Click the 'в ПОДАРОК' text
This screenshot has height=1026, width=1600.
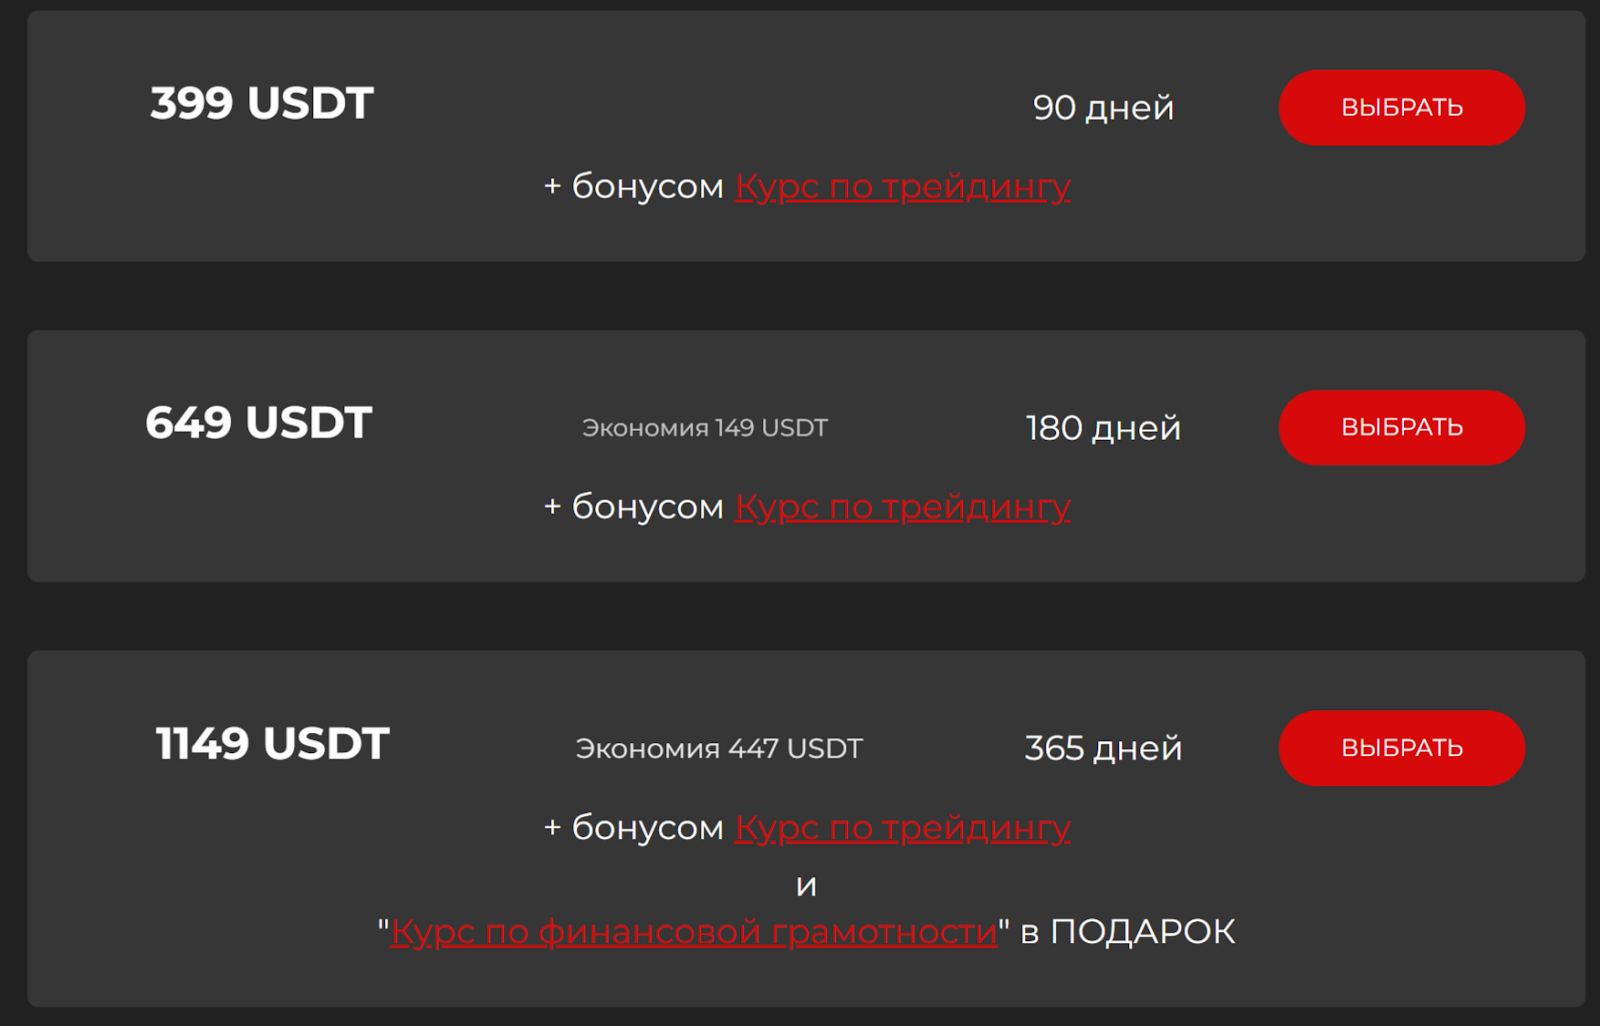click(1127, 932)
